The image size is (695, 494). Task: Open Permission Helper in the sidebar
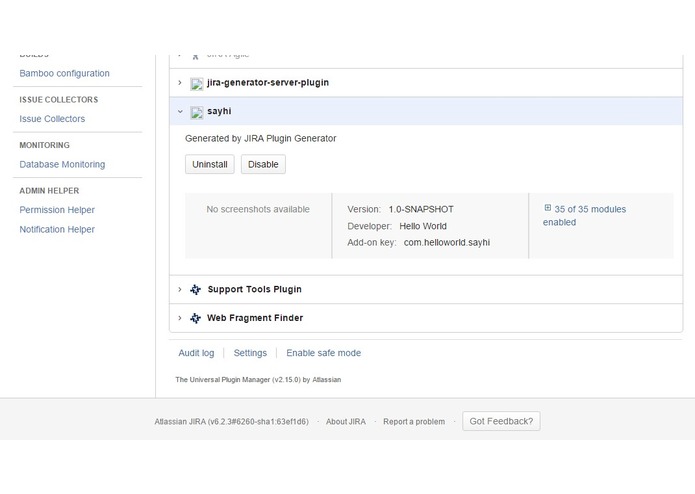point(57,210)
